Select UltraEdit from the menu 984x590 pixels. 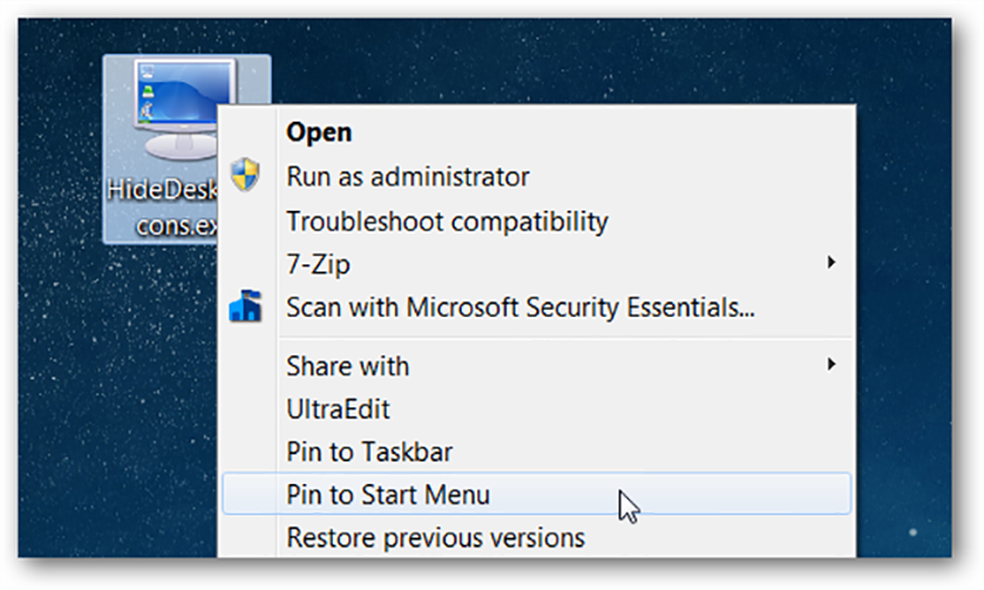click(338, 408)
